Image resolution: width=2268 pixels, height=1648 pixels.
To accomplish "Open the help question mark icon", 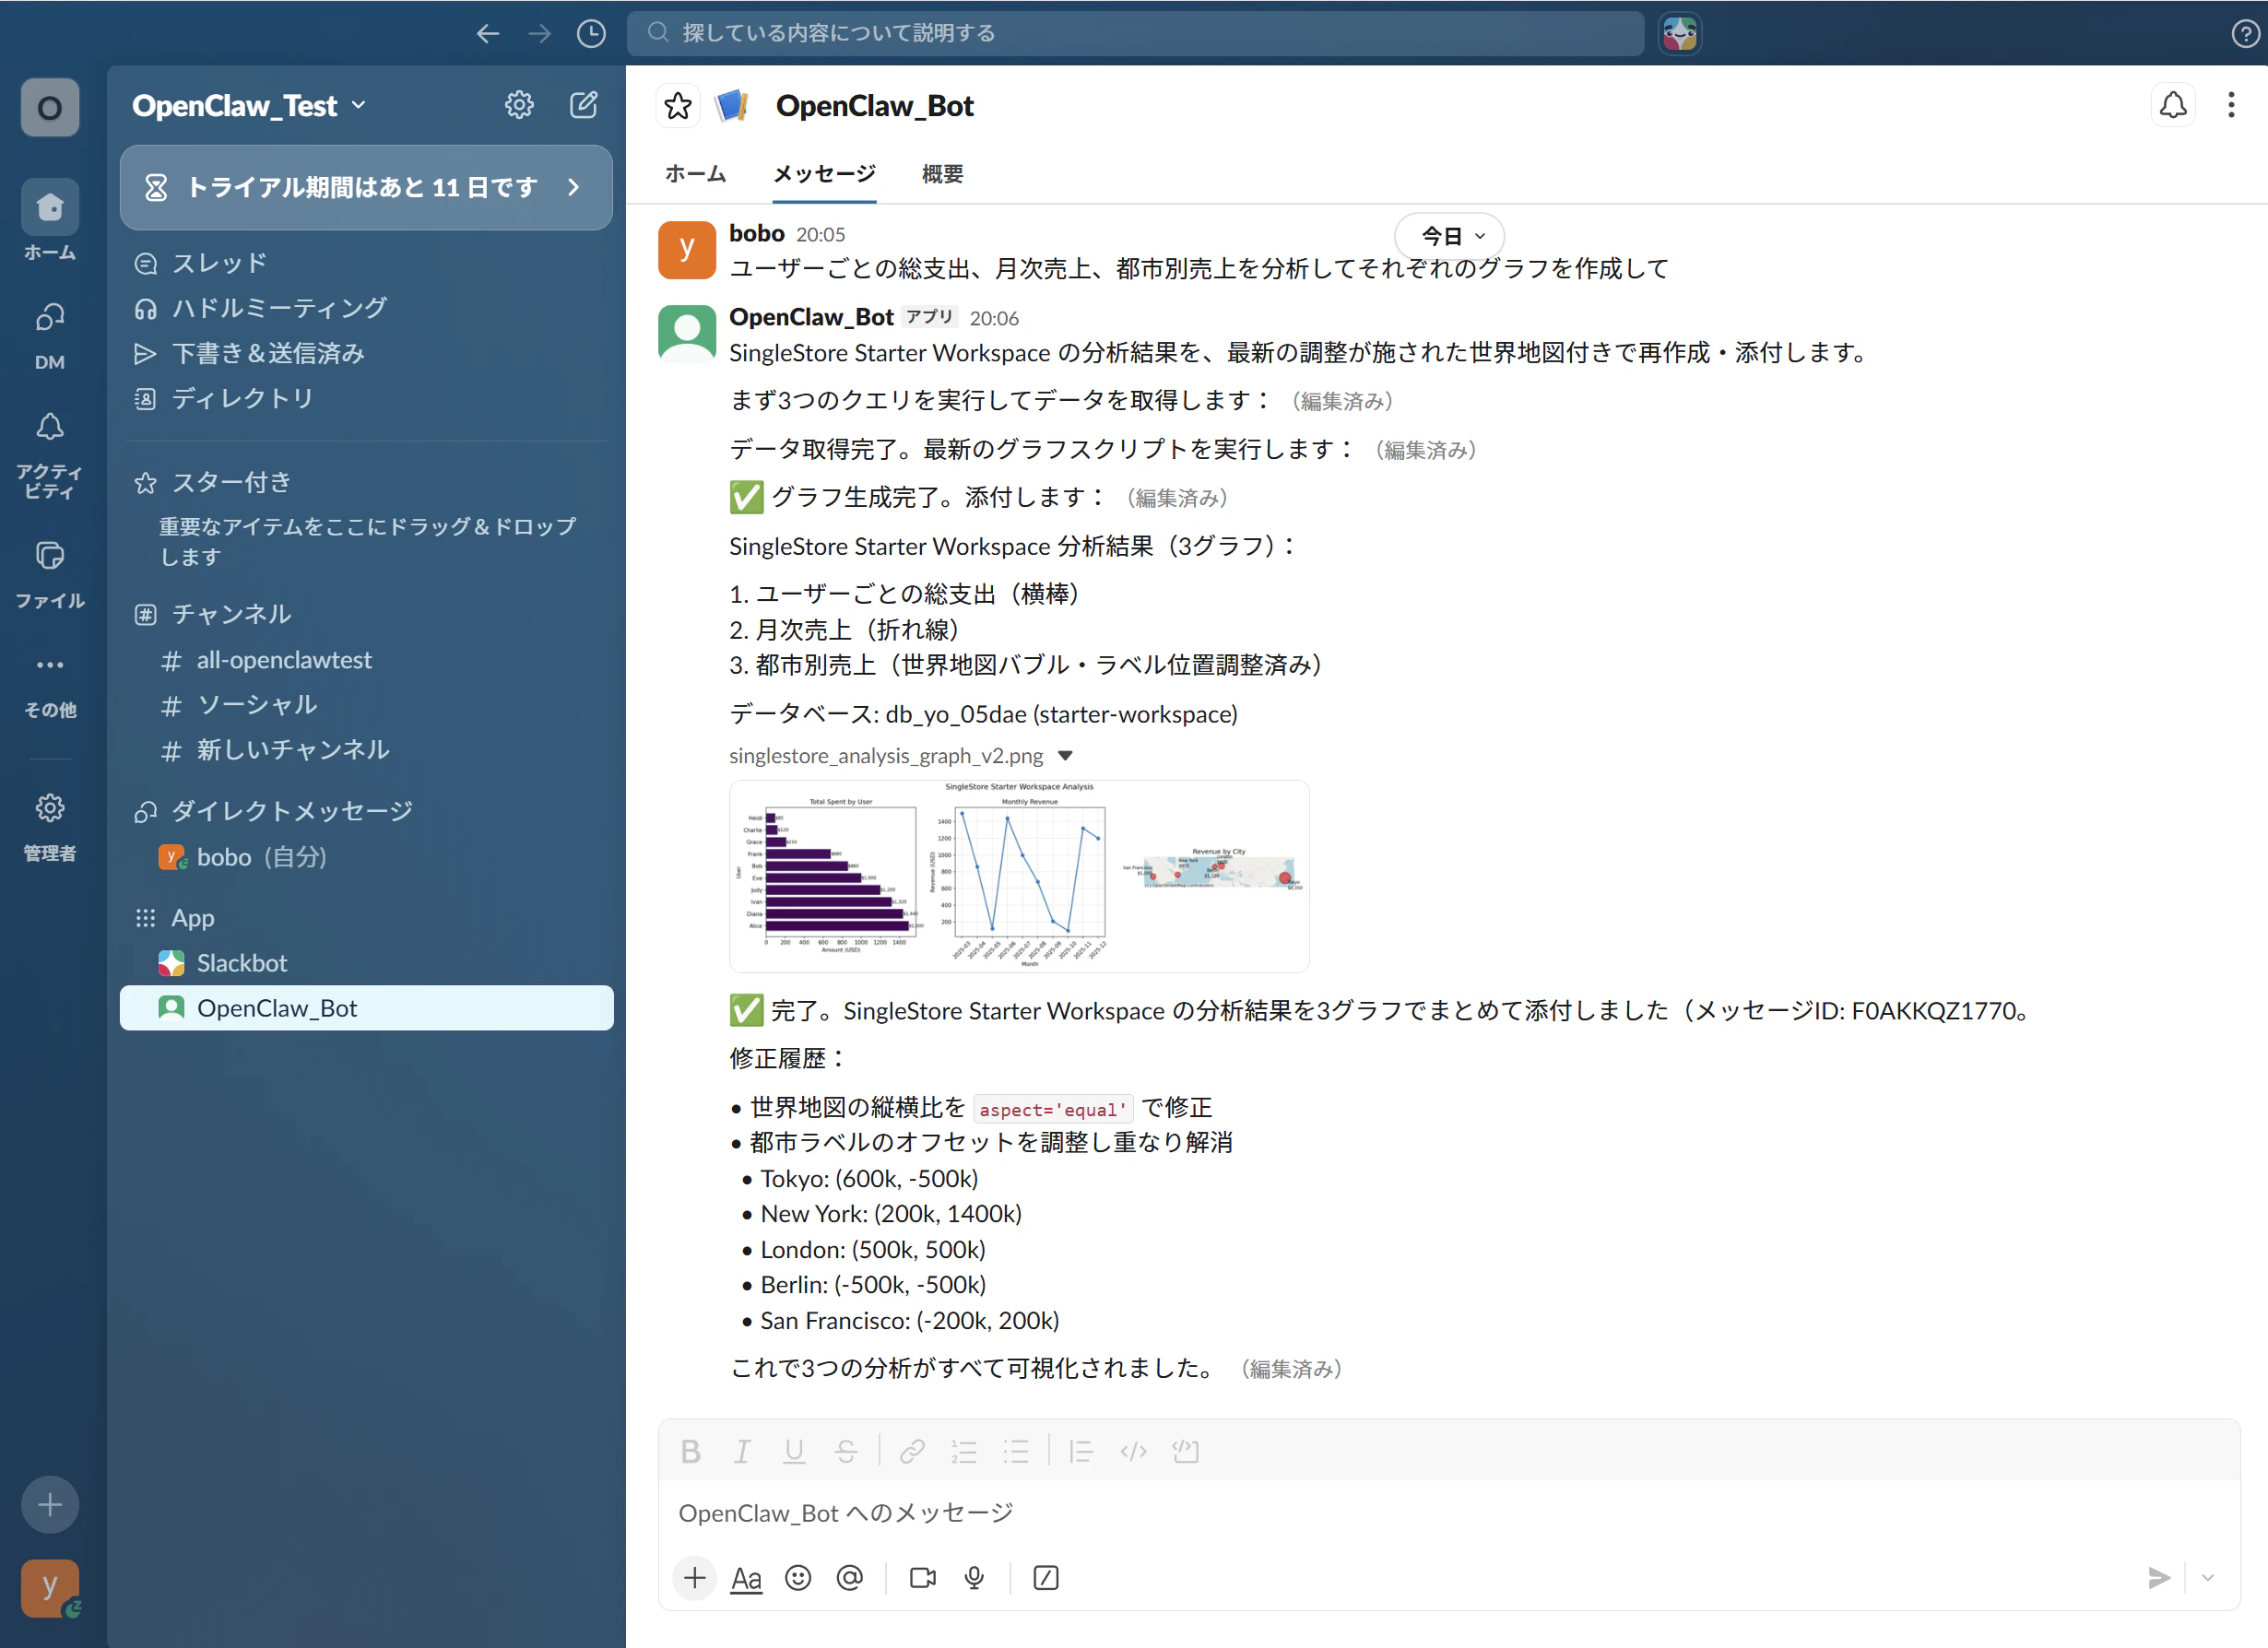I will [x=2245, y=34].
